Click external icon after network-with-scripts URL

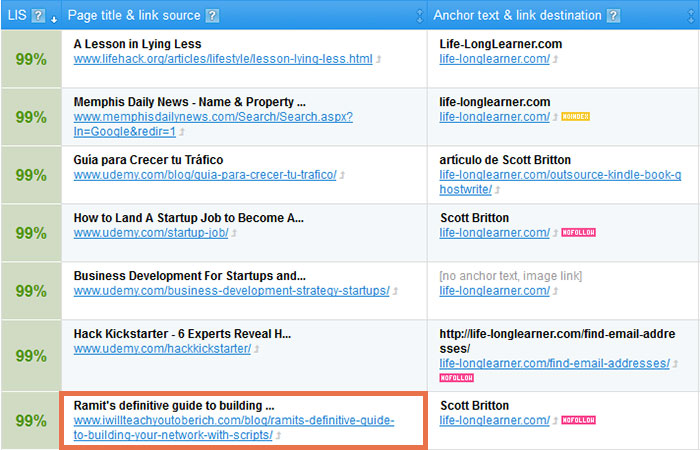(278, 435)
